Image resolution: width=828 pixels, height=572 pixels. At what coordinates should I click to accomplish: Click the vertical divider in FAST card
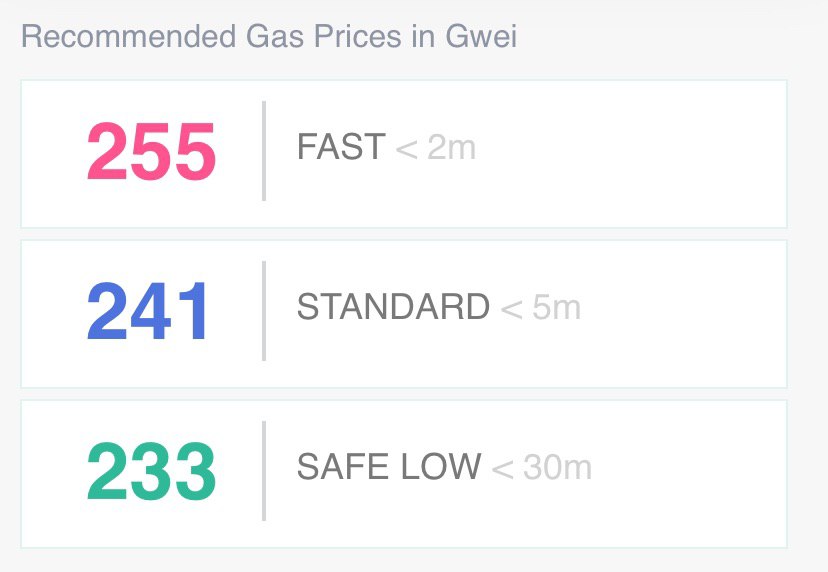264,151
